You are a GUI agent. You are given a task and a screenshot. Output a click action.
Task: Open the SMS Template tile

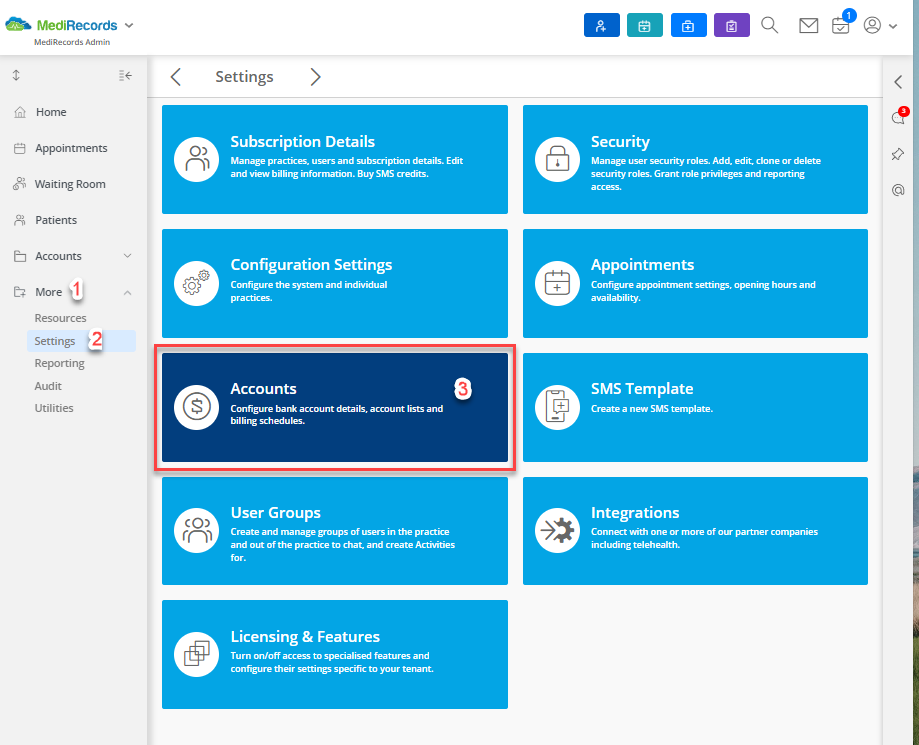(695, 407)
